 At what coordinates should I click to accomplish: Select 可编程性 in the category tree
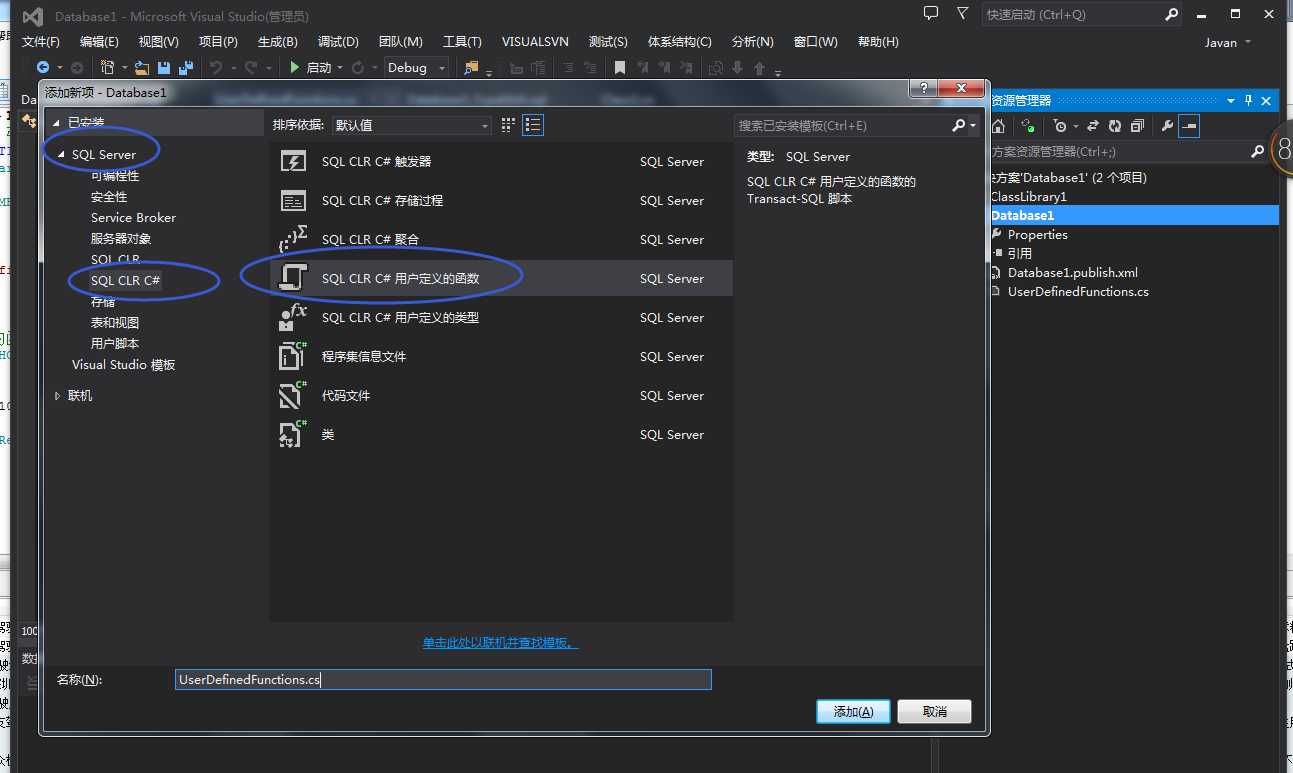pyautogui.click(x=115, y=176)
